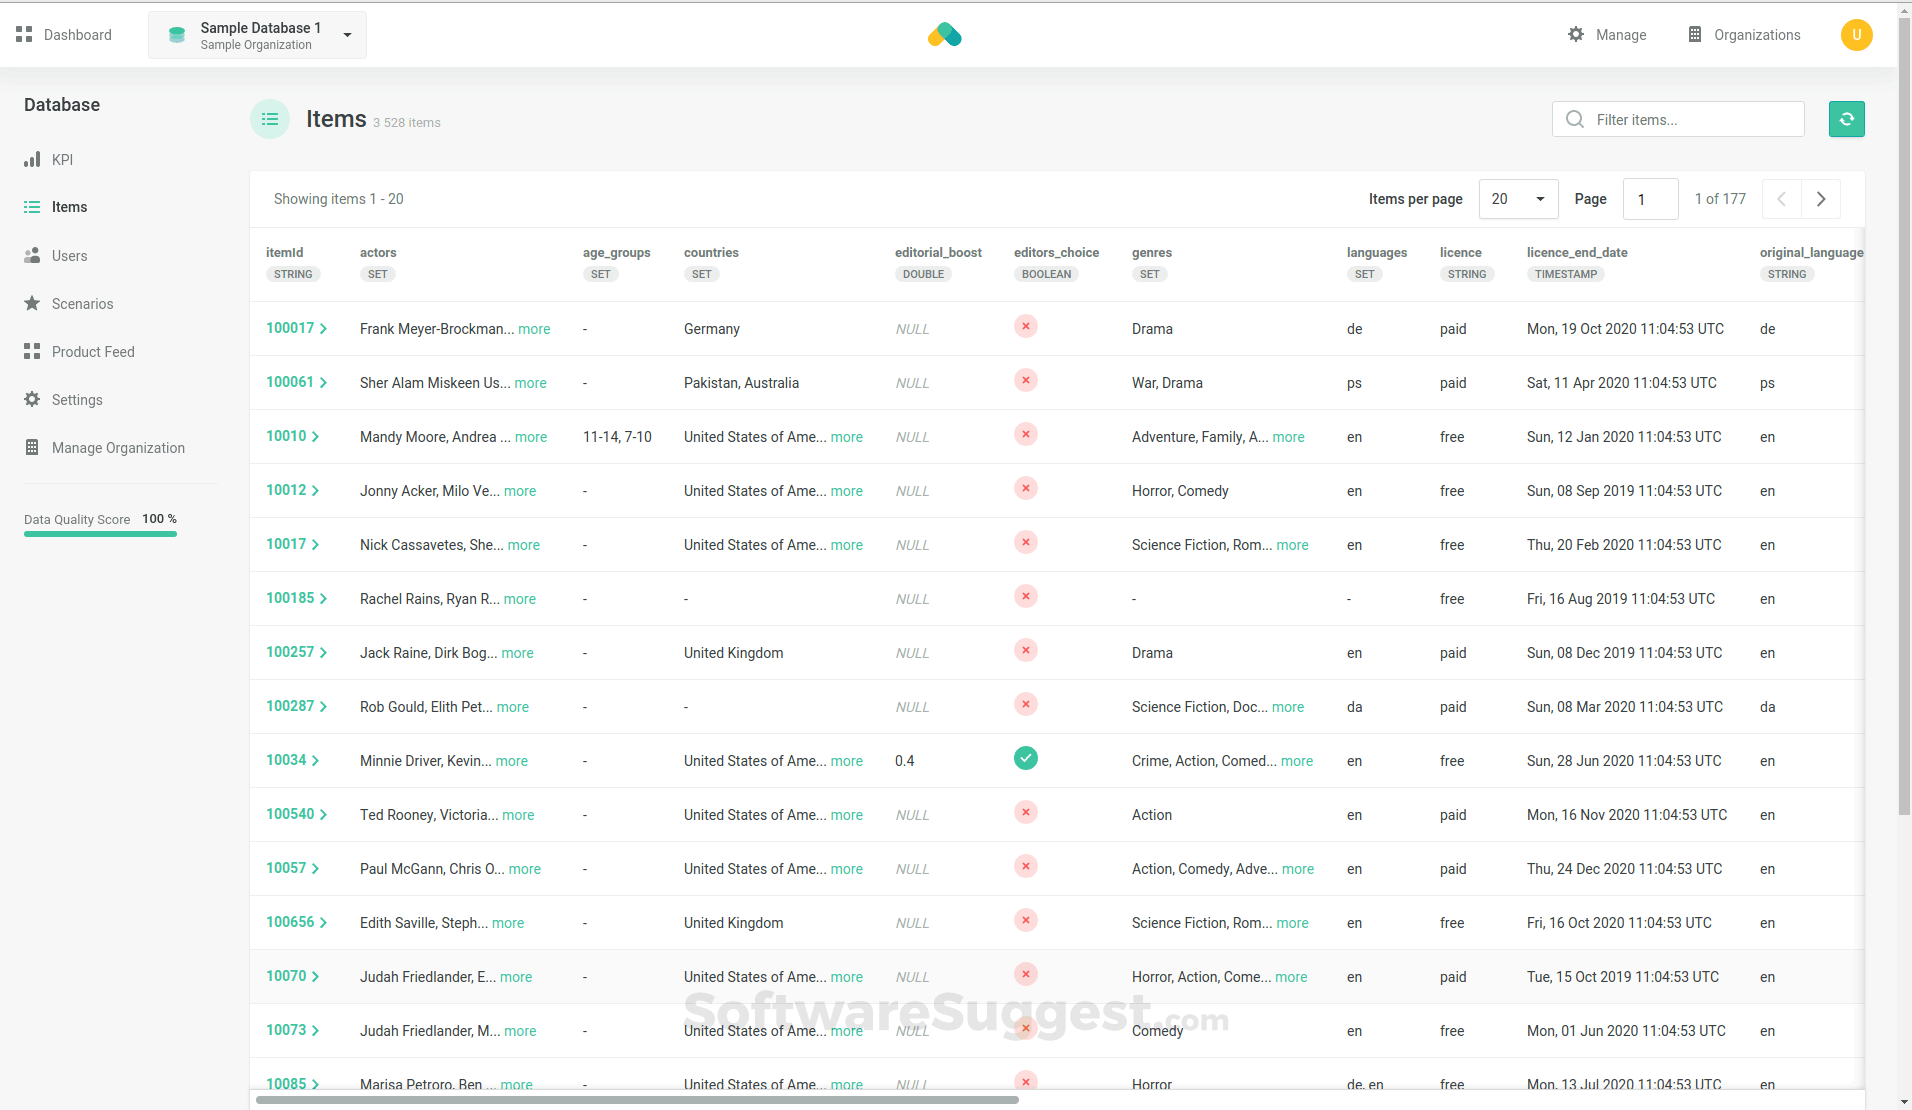This screenshot has width=1912, height=1110.
Task: Expand actors 'more' for Frank Meyer-Brockman
Action: (534, 329)
